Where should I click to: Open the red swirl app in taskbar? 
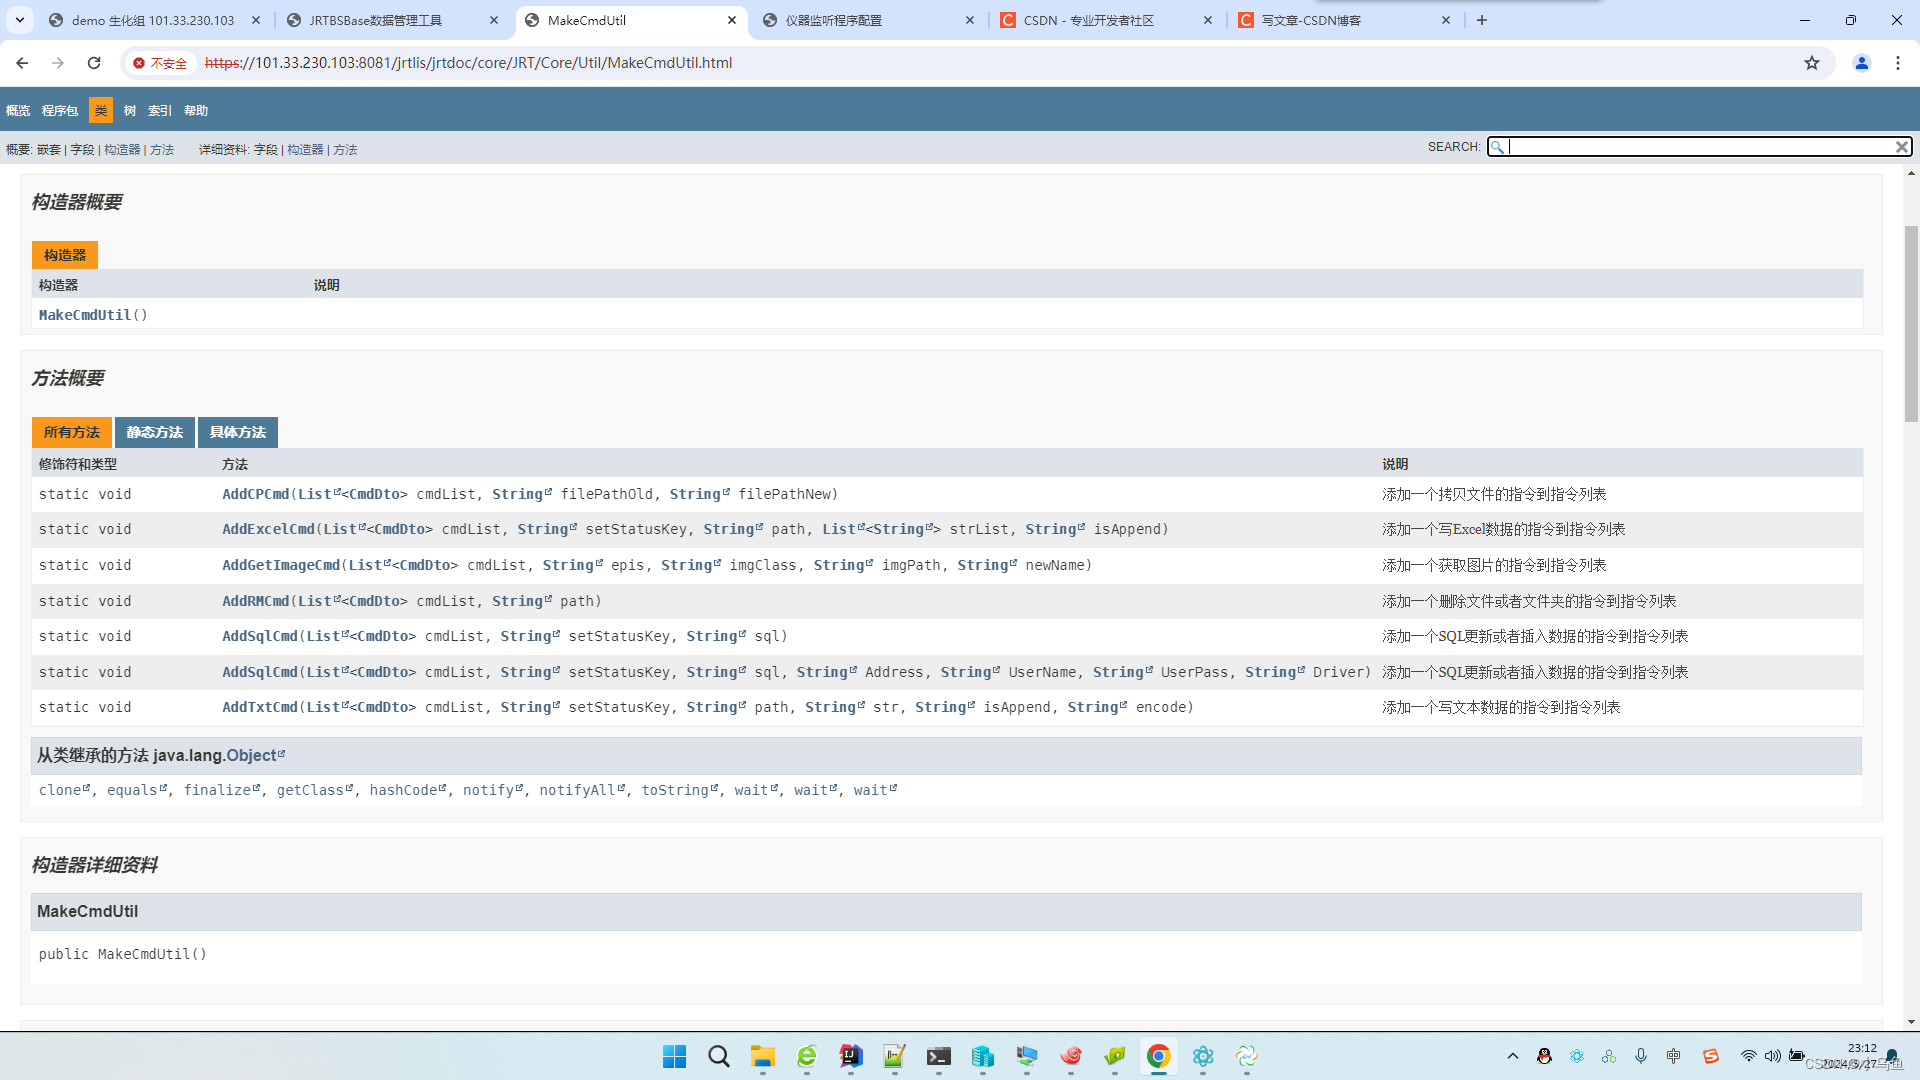1071,1056
